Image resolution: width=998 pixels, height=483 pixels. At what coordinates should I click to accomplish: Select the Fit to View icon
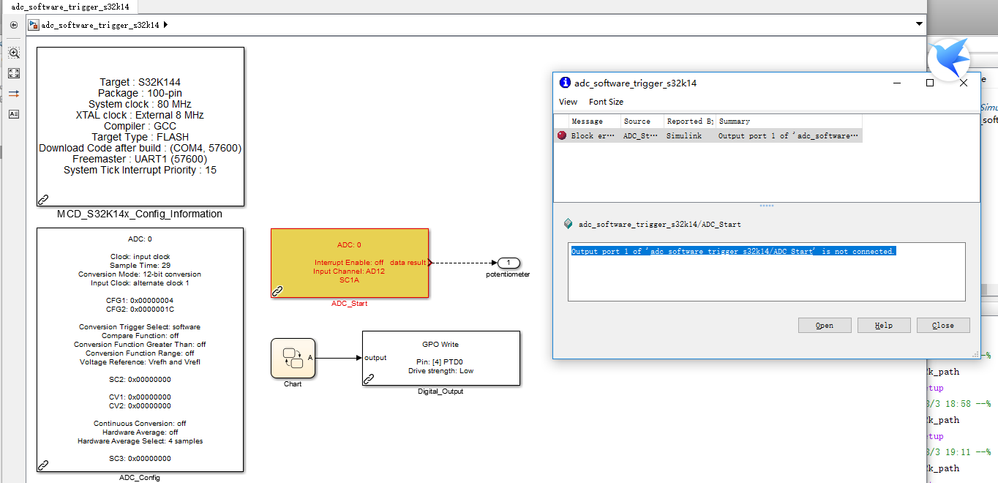[x=13, y=73]
